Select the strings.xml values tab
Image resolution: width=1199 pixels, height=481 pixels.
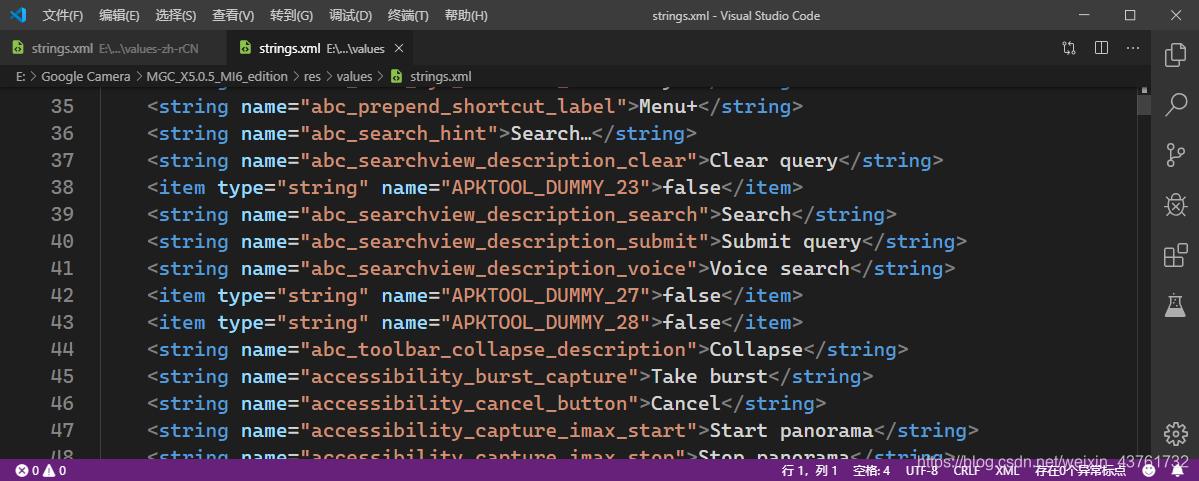(x=320, y=48)
